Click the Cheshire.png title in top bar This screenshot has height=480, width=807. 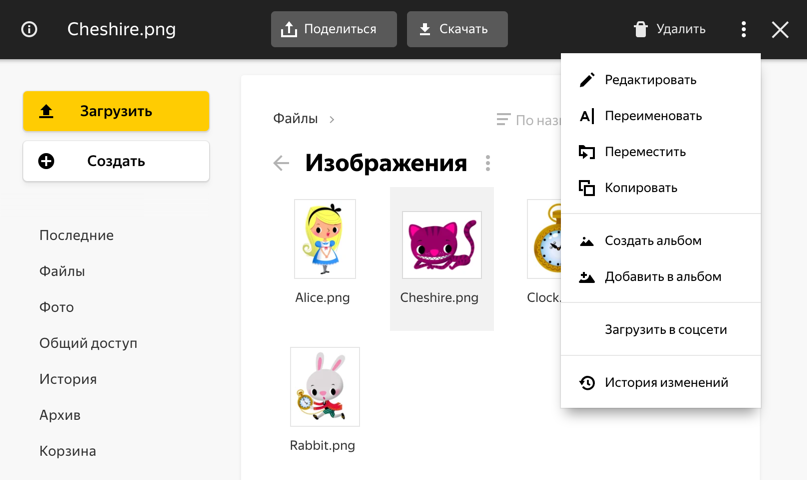121,29
